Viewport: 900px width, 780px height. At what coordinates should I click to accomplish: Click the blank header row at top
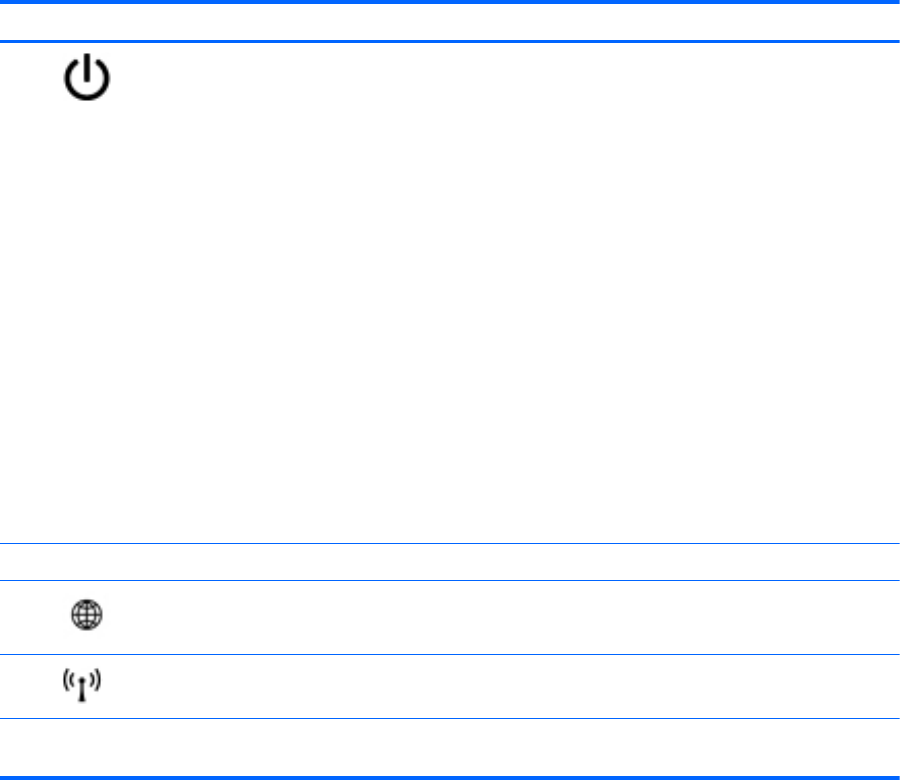tap(450, 22)
